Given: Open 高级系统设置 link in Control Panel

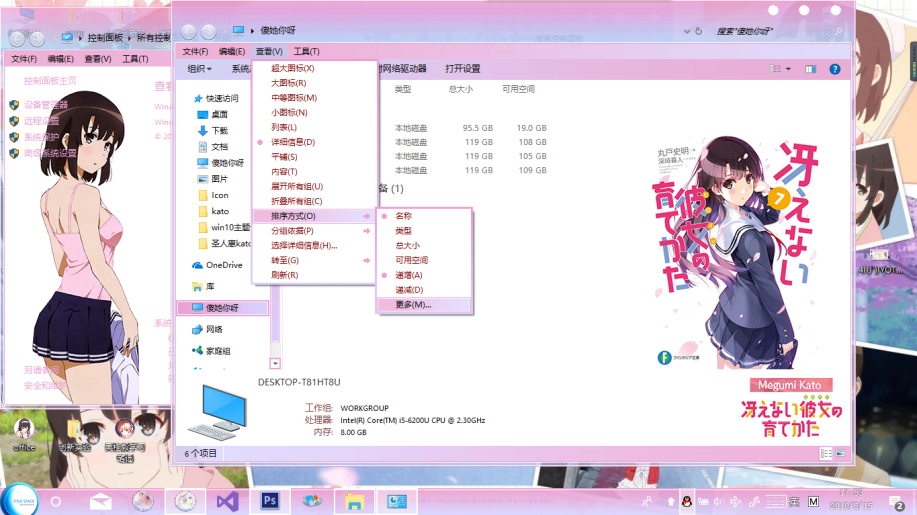Looking at the screenshot, I should (x=50, y=153).
